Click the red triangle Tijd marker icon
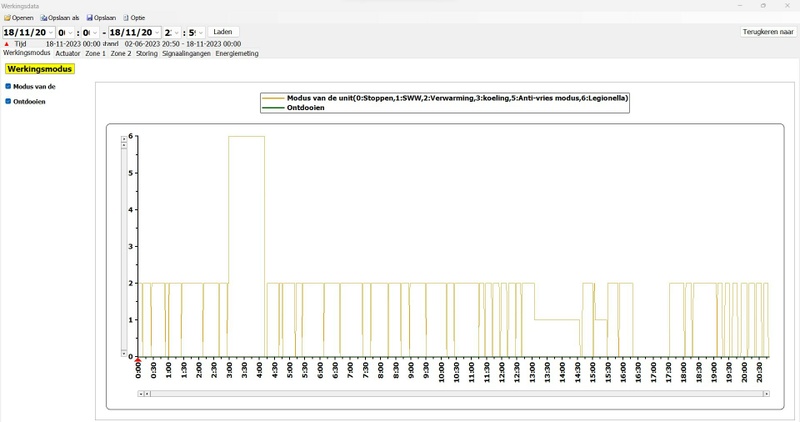 click(x=6, y=44)
